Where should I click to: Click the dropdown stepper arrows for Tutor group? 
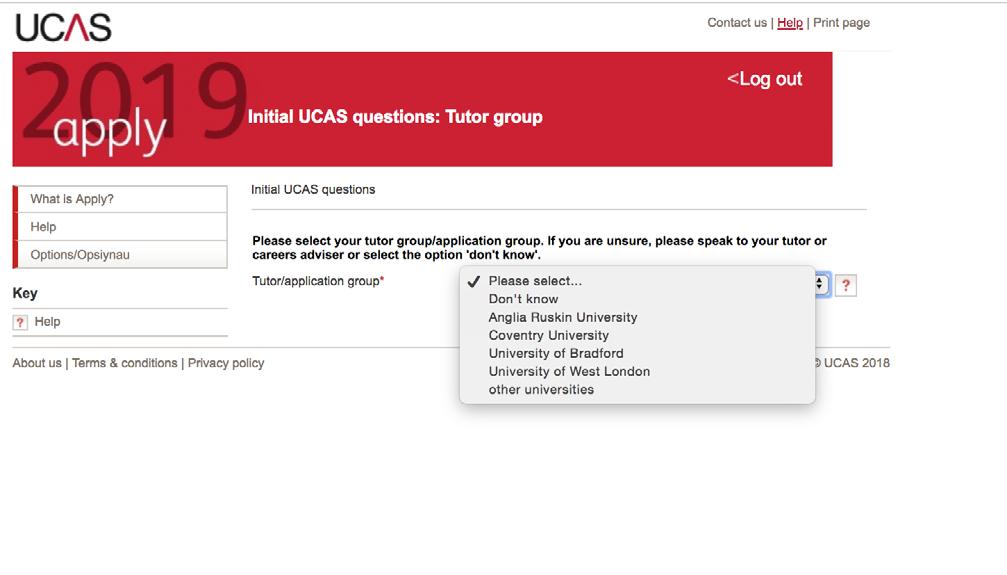coord(821,284)
